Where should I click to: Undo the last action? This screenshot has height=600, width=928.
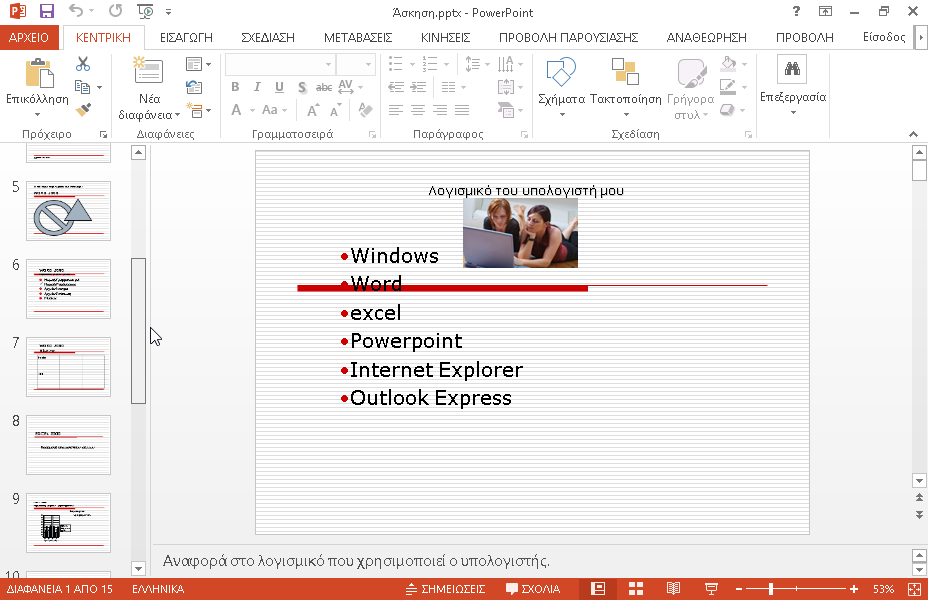(x=76, y=11)
